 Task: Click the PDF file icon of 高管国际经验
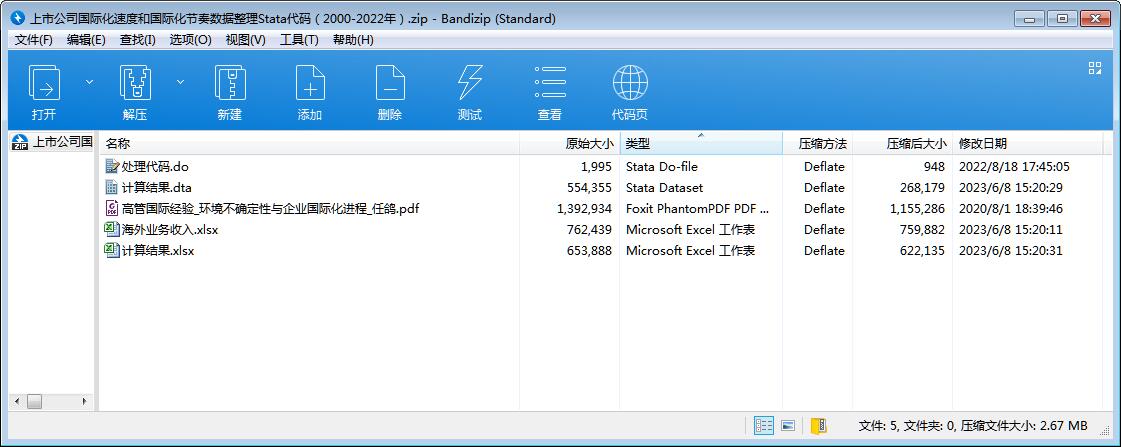(112, 209)
